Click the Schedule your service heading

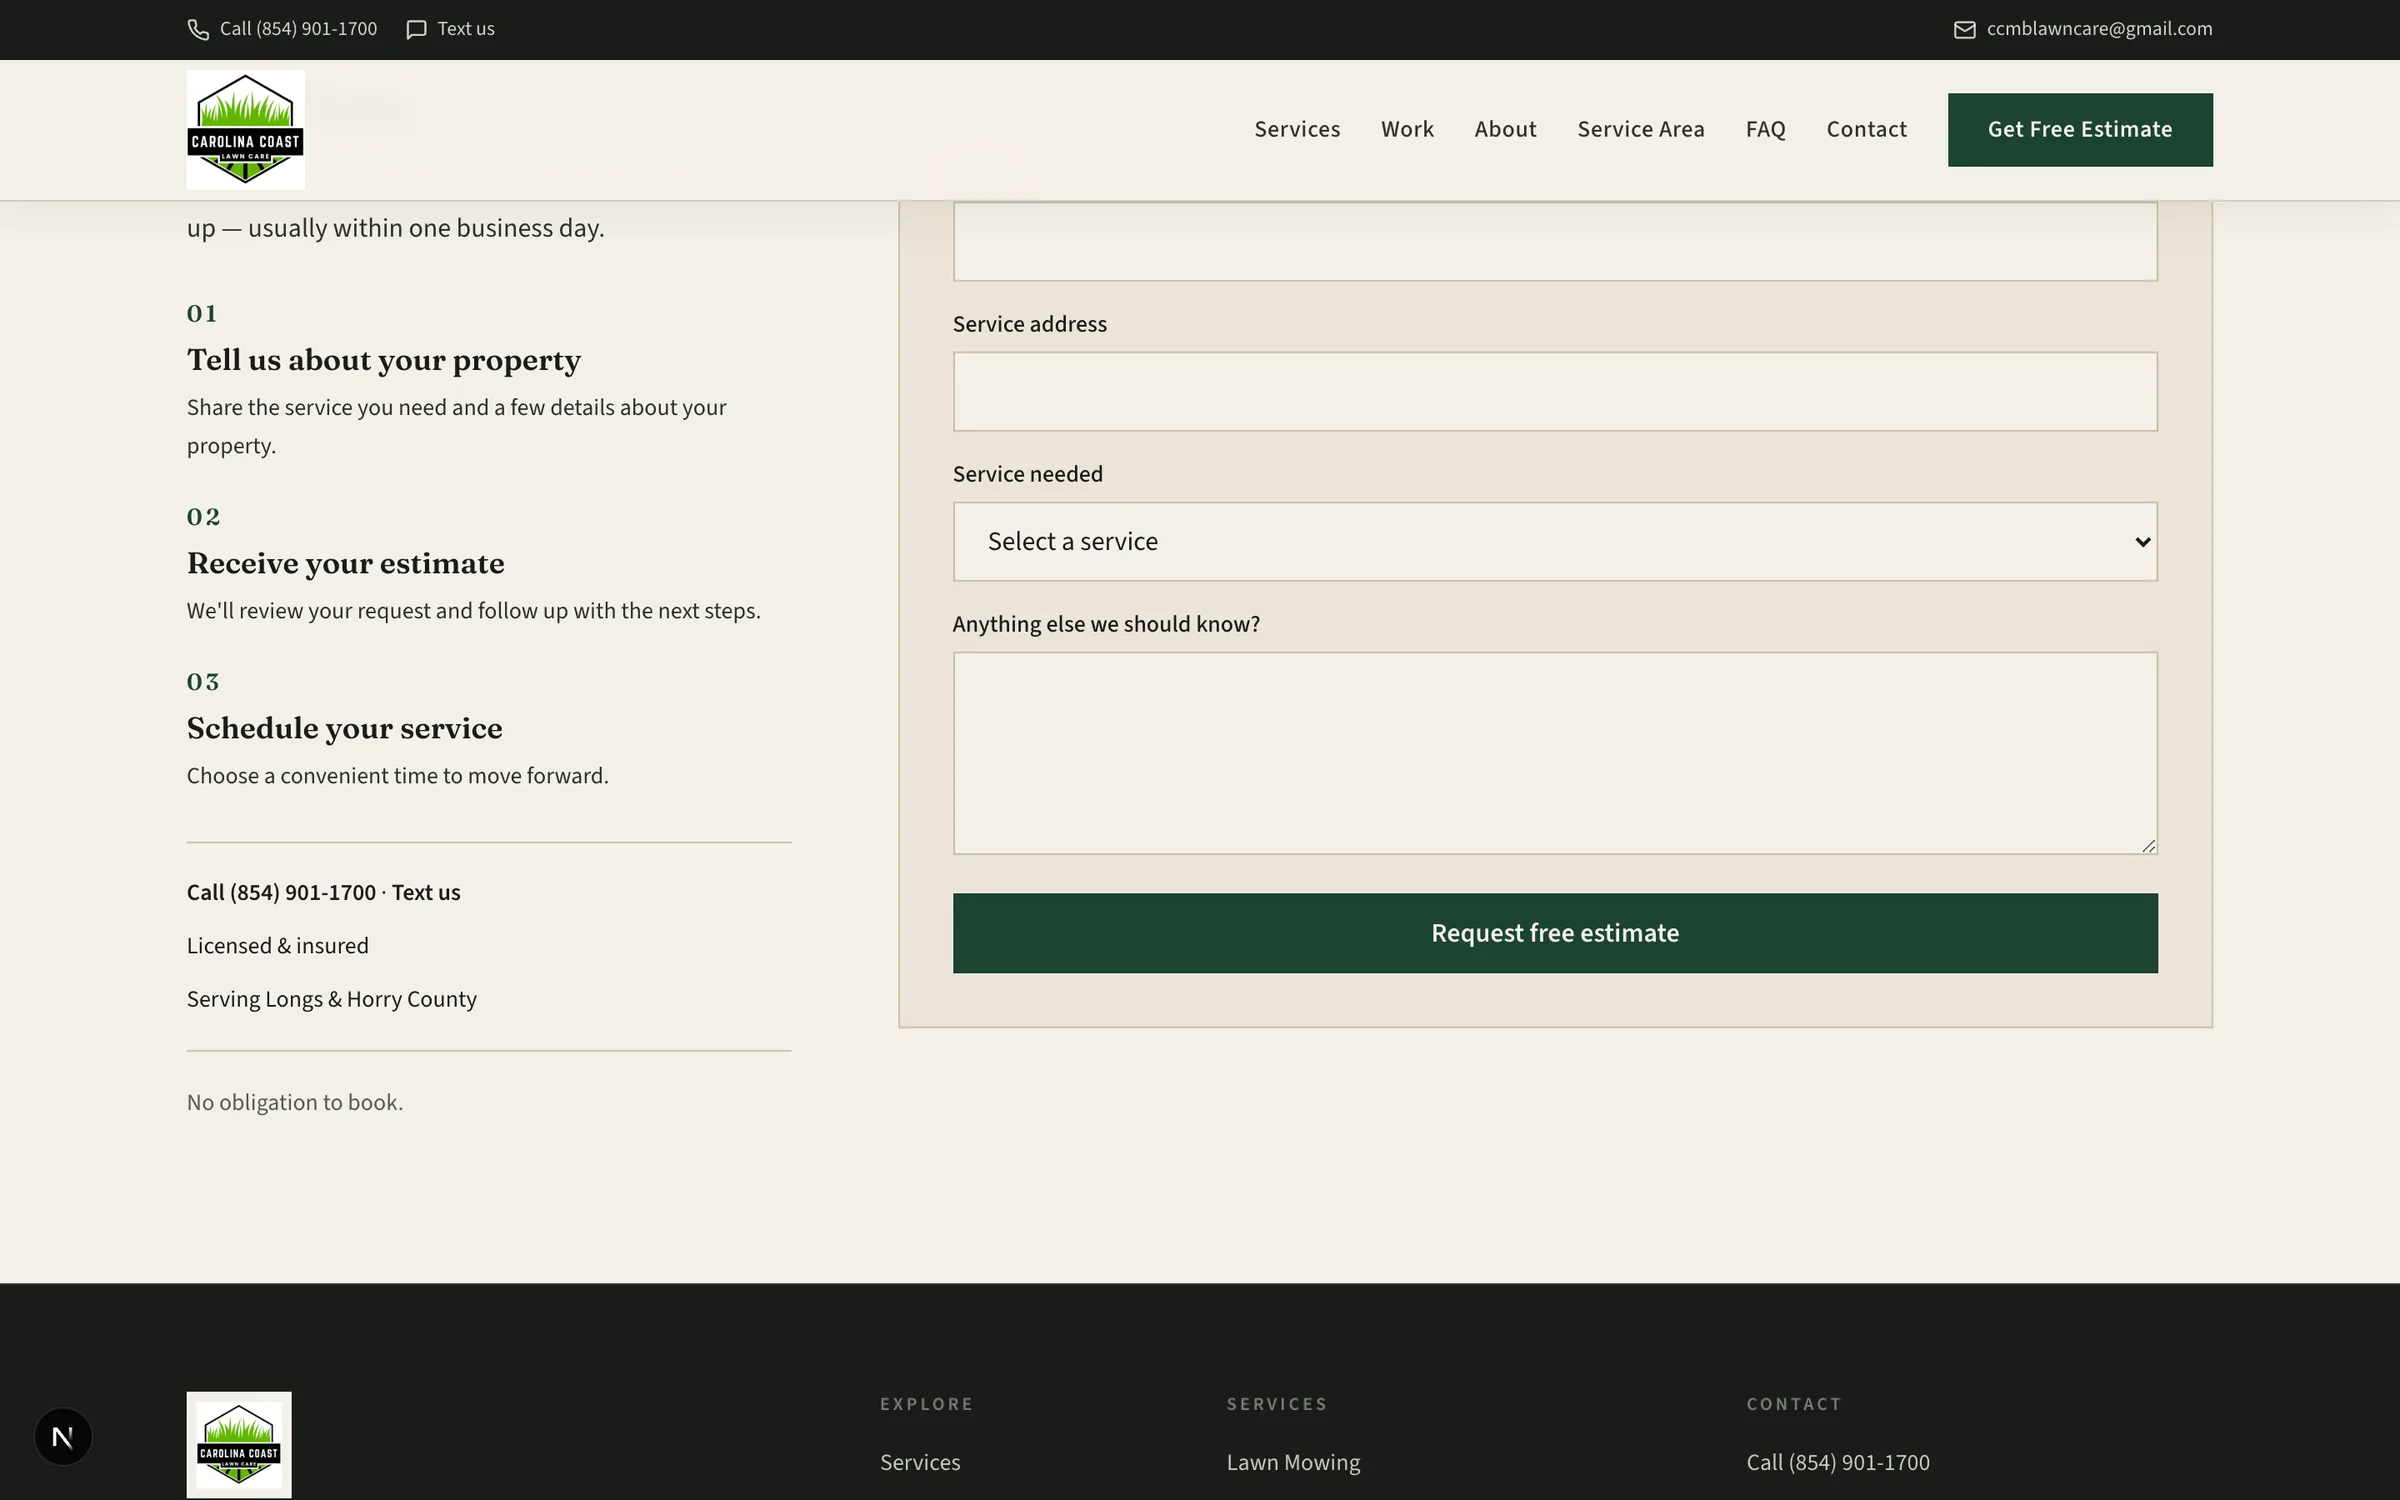[x=344, y=728]
